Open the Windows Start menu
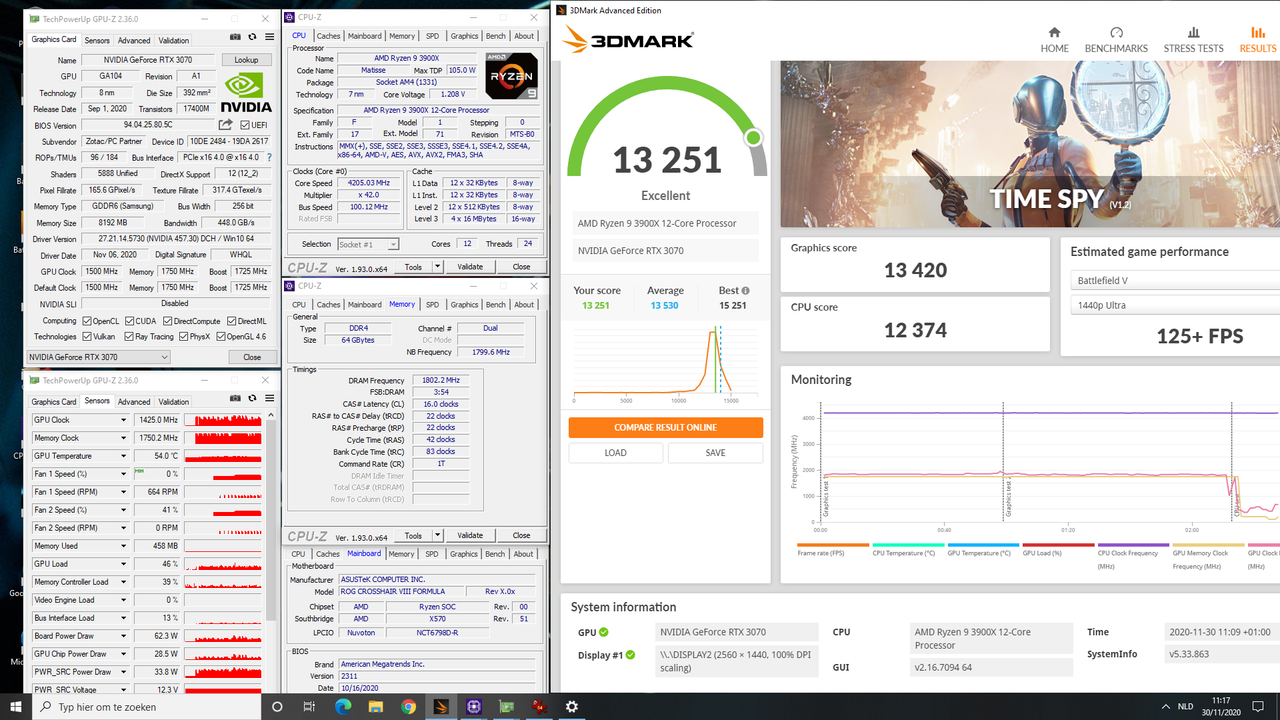 14,706
